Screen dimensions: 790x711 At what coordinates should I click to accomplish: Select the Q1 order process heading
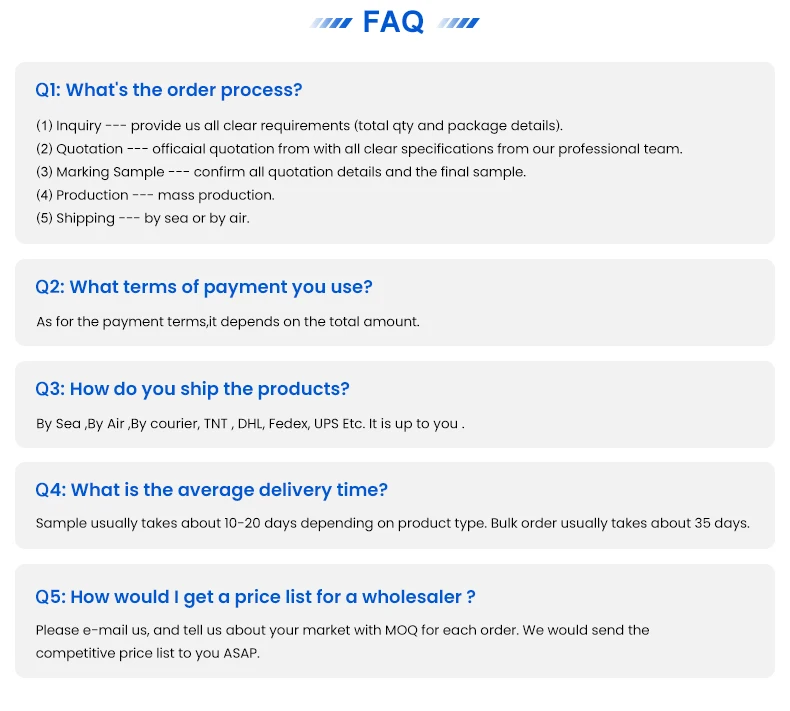[169, 90]
